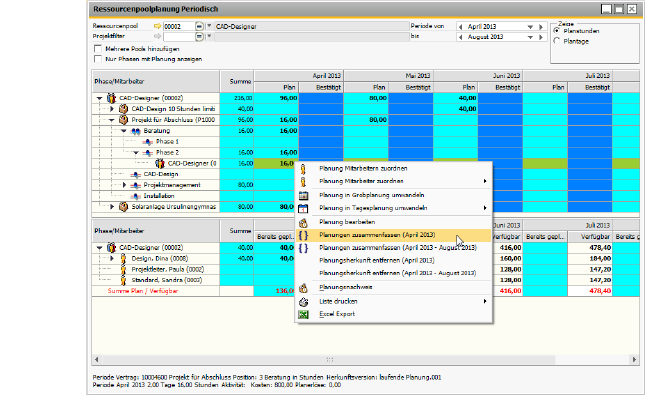Click the empty Projektfilter input field

coord(179,37)
